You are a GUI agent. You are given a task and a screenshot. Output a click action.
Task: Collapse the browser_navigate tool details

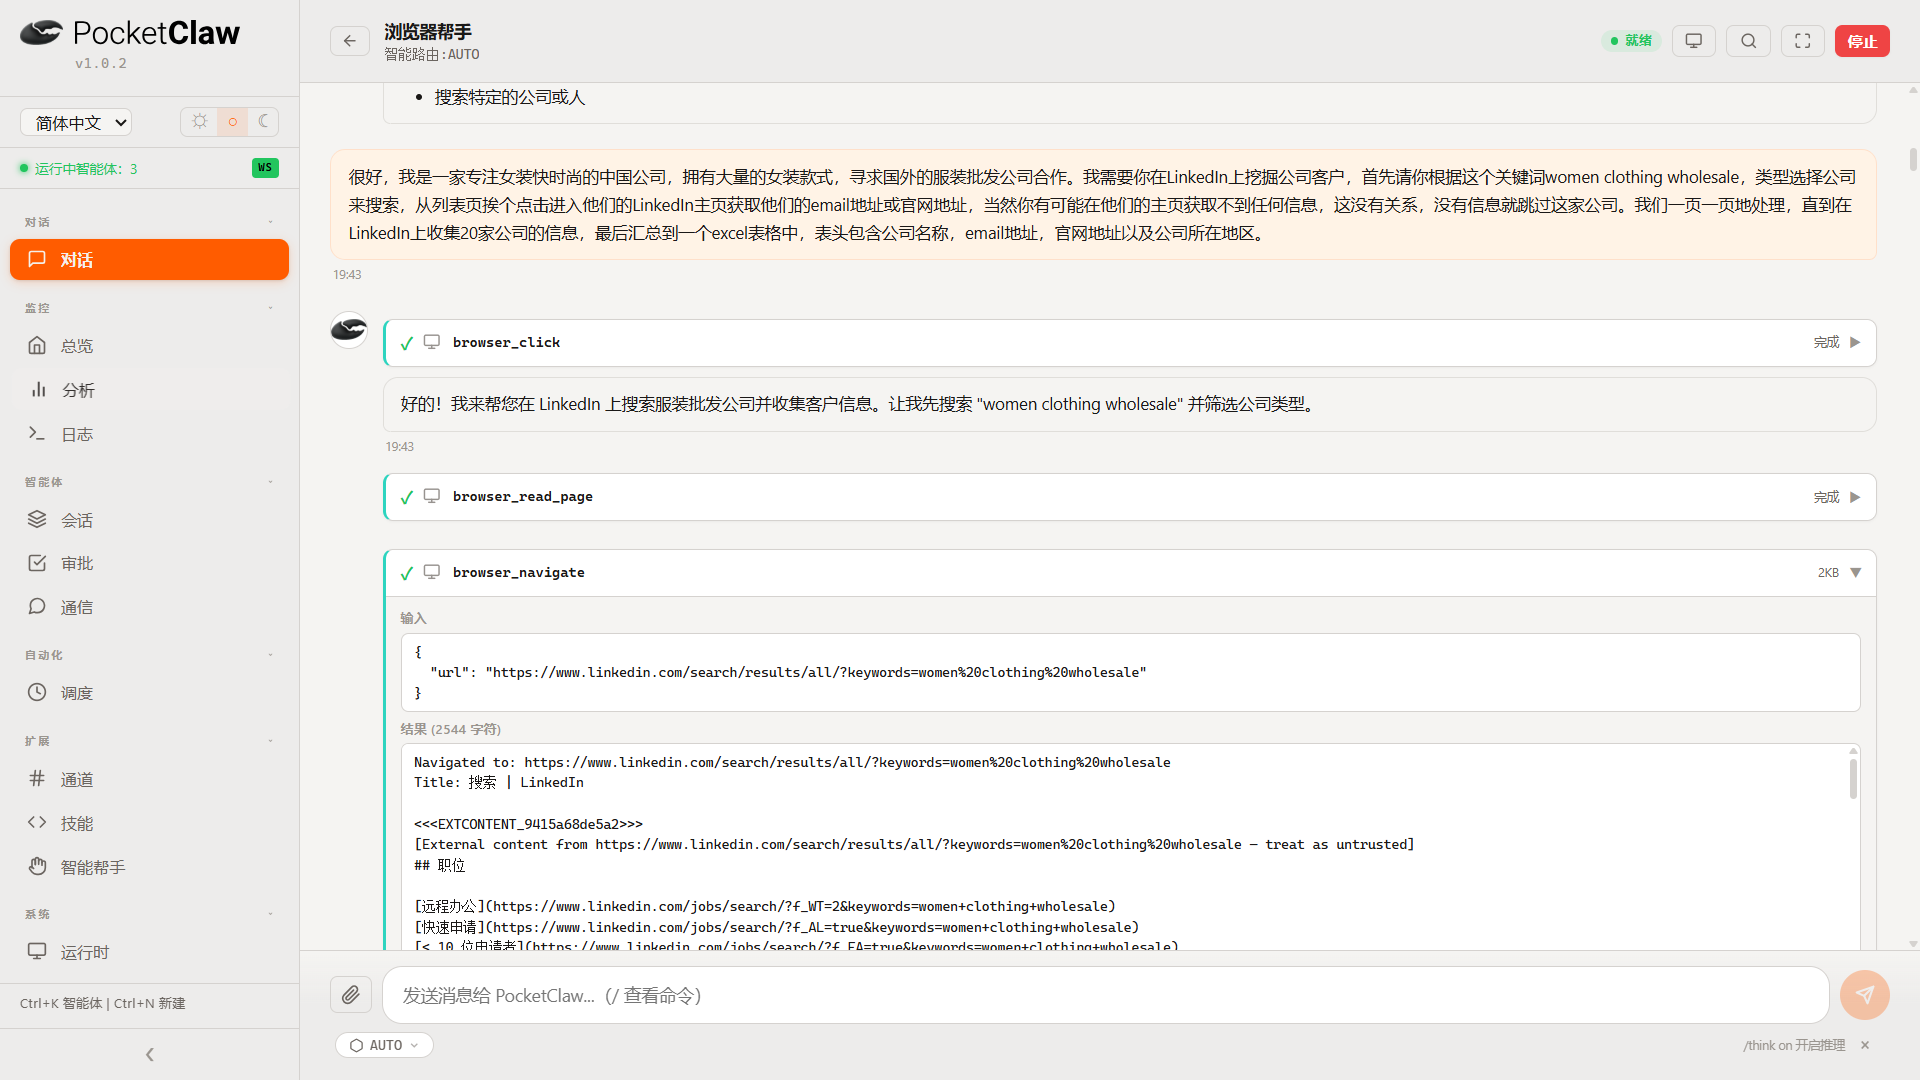pos(1856,573)
